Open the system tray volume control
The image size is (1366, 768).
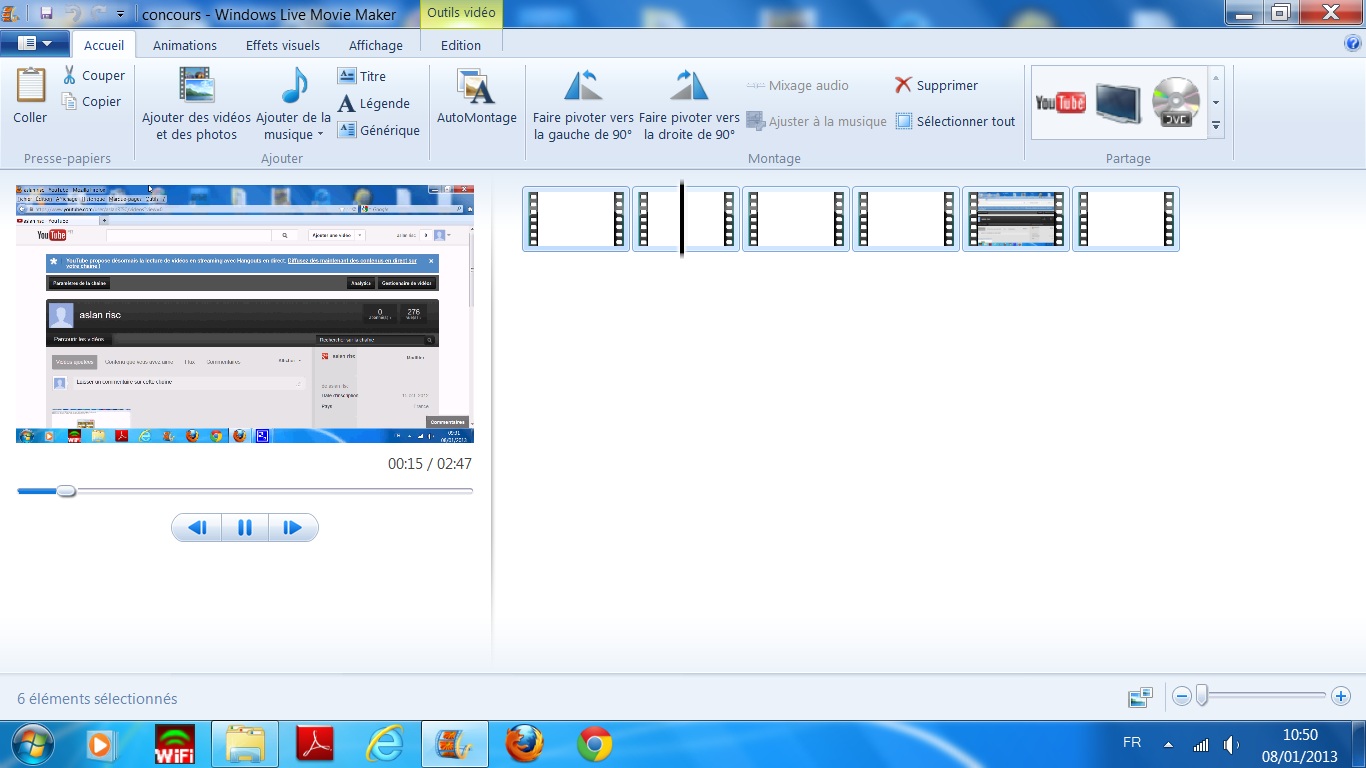click(x=1231, y=745)
